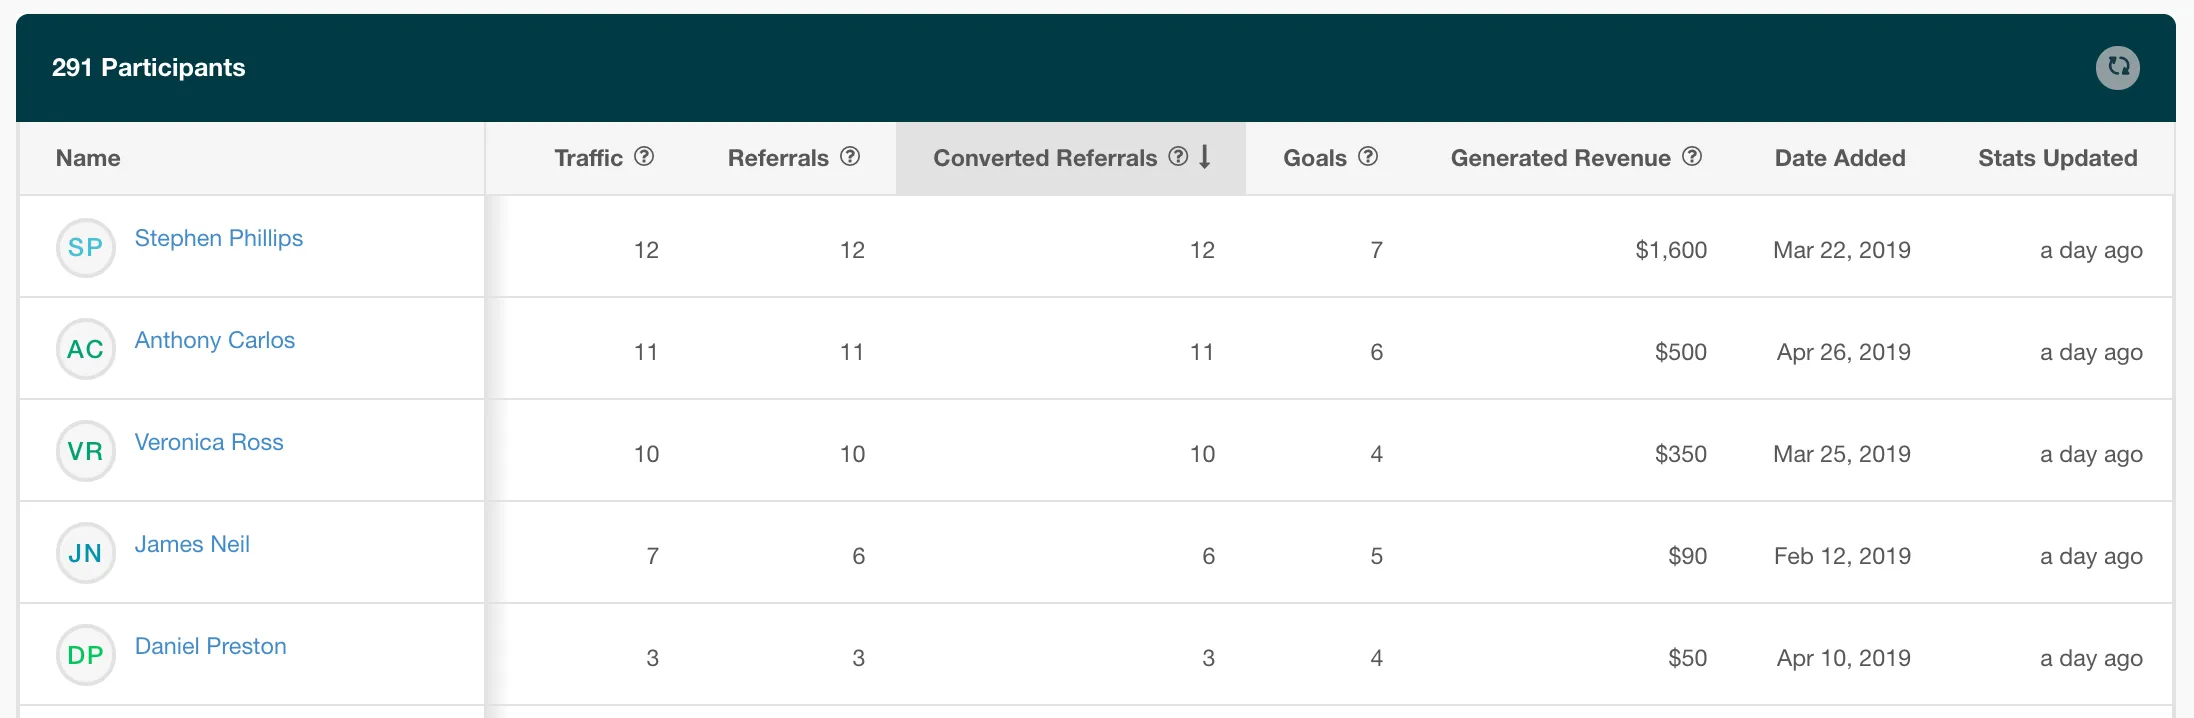Toggle the Converted Referrals sort arrow
Image resolution: width=2194 pixels, height=718 pixels.
(x=1205, y=156)
